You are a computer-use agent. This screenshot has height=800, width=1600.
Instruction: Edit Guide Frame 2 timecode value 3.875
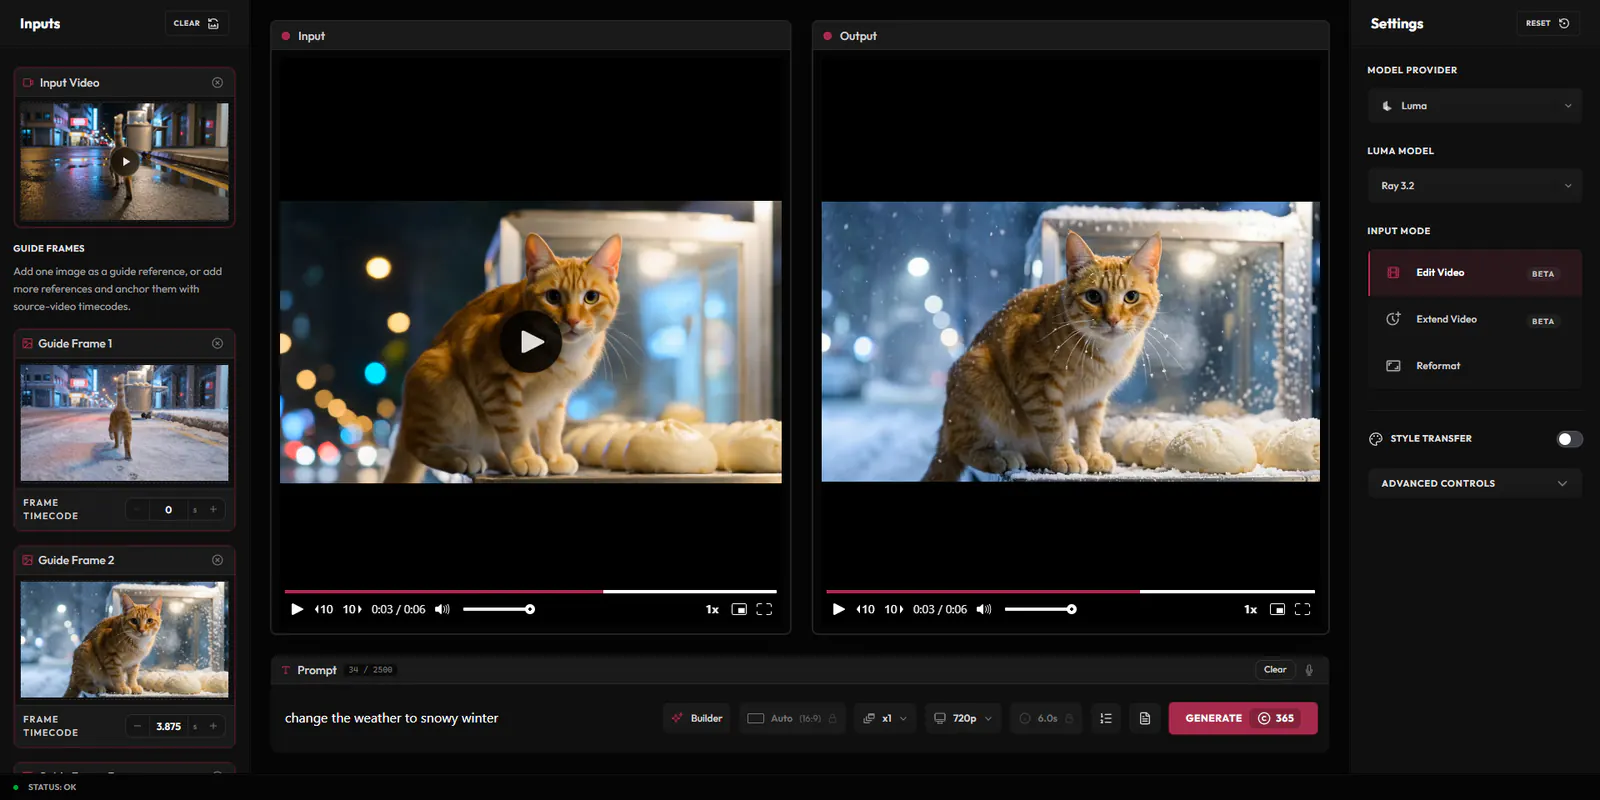169,726
